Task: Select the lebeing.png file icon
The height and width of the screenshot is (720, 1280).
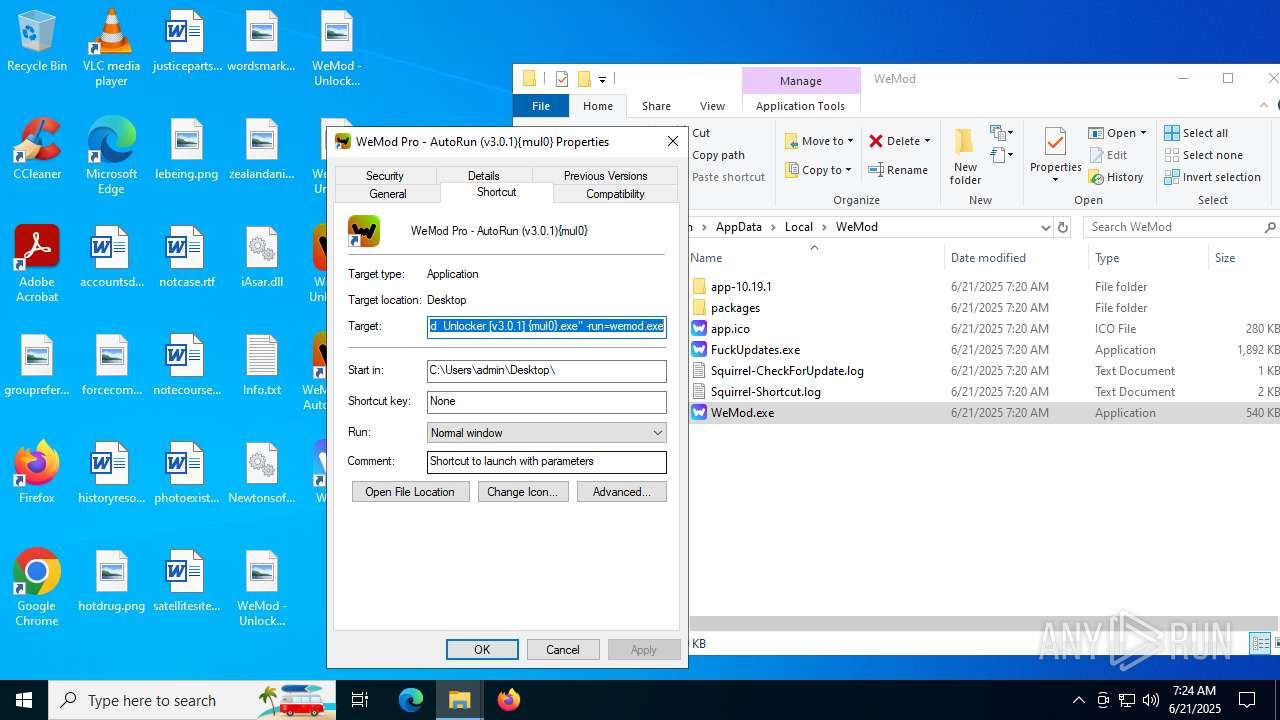Action: click(186, 149)
